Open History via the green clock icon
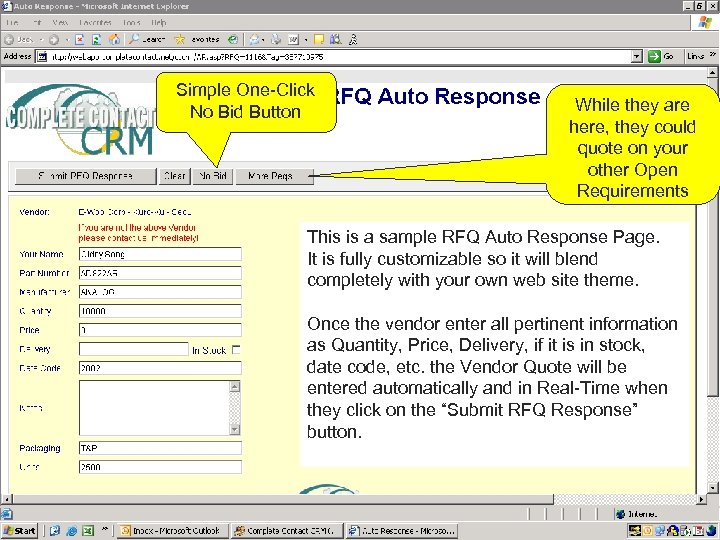 pos(233,40)
